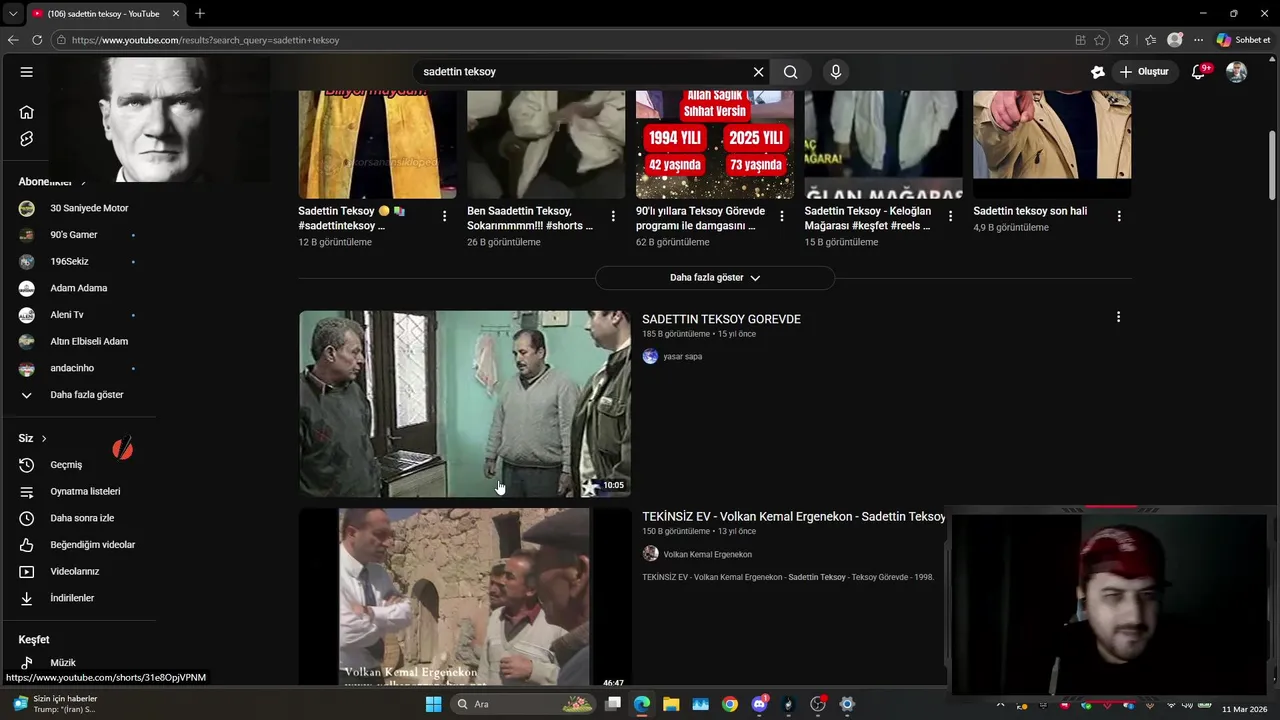
Task: Play SADETTIN TEKSOY GOREVDE video thumbnail
Action: pos(465,403)
